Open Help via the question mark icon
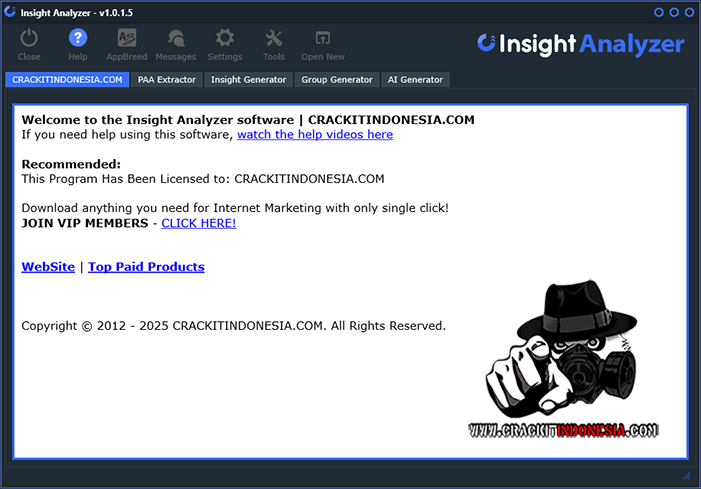The width and height of the screenshot is (701, 489). pyautogui.click(x=78, y=39)
